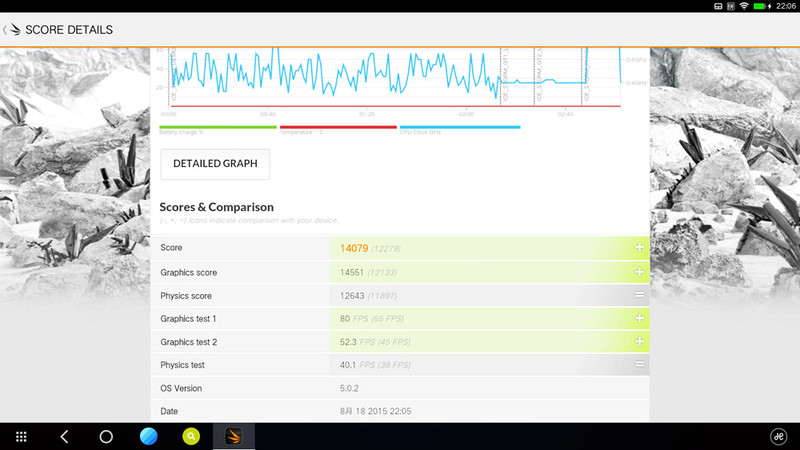This screenshot has height=450, width=800.
Task: Click the Physics test equals icon
Action: (x=639, y=364)
